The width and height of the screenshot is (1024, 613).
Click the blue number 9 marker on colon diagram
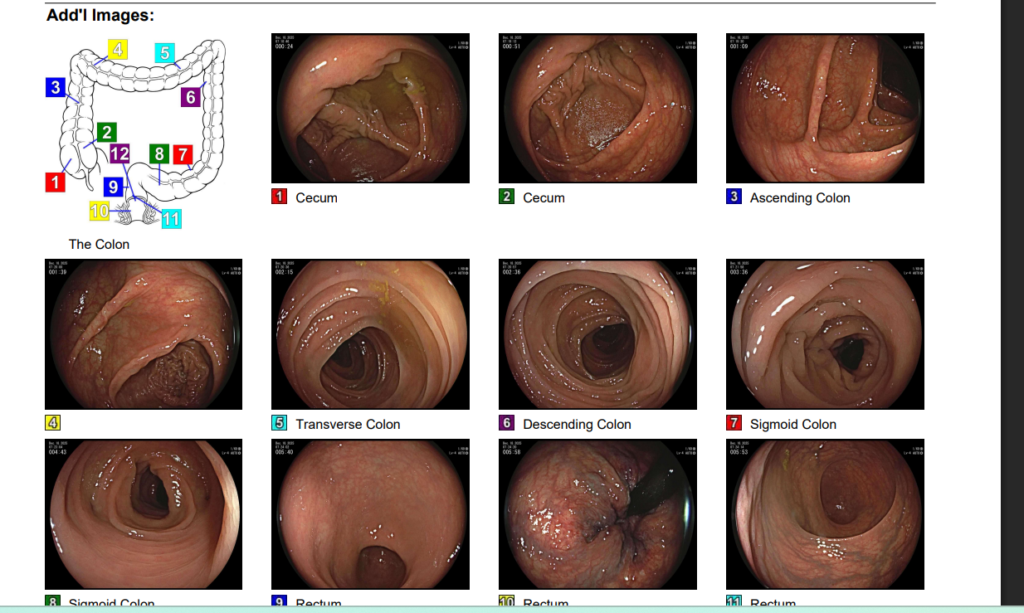[x=114, y=187]
